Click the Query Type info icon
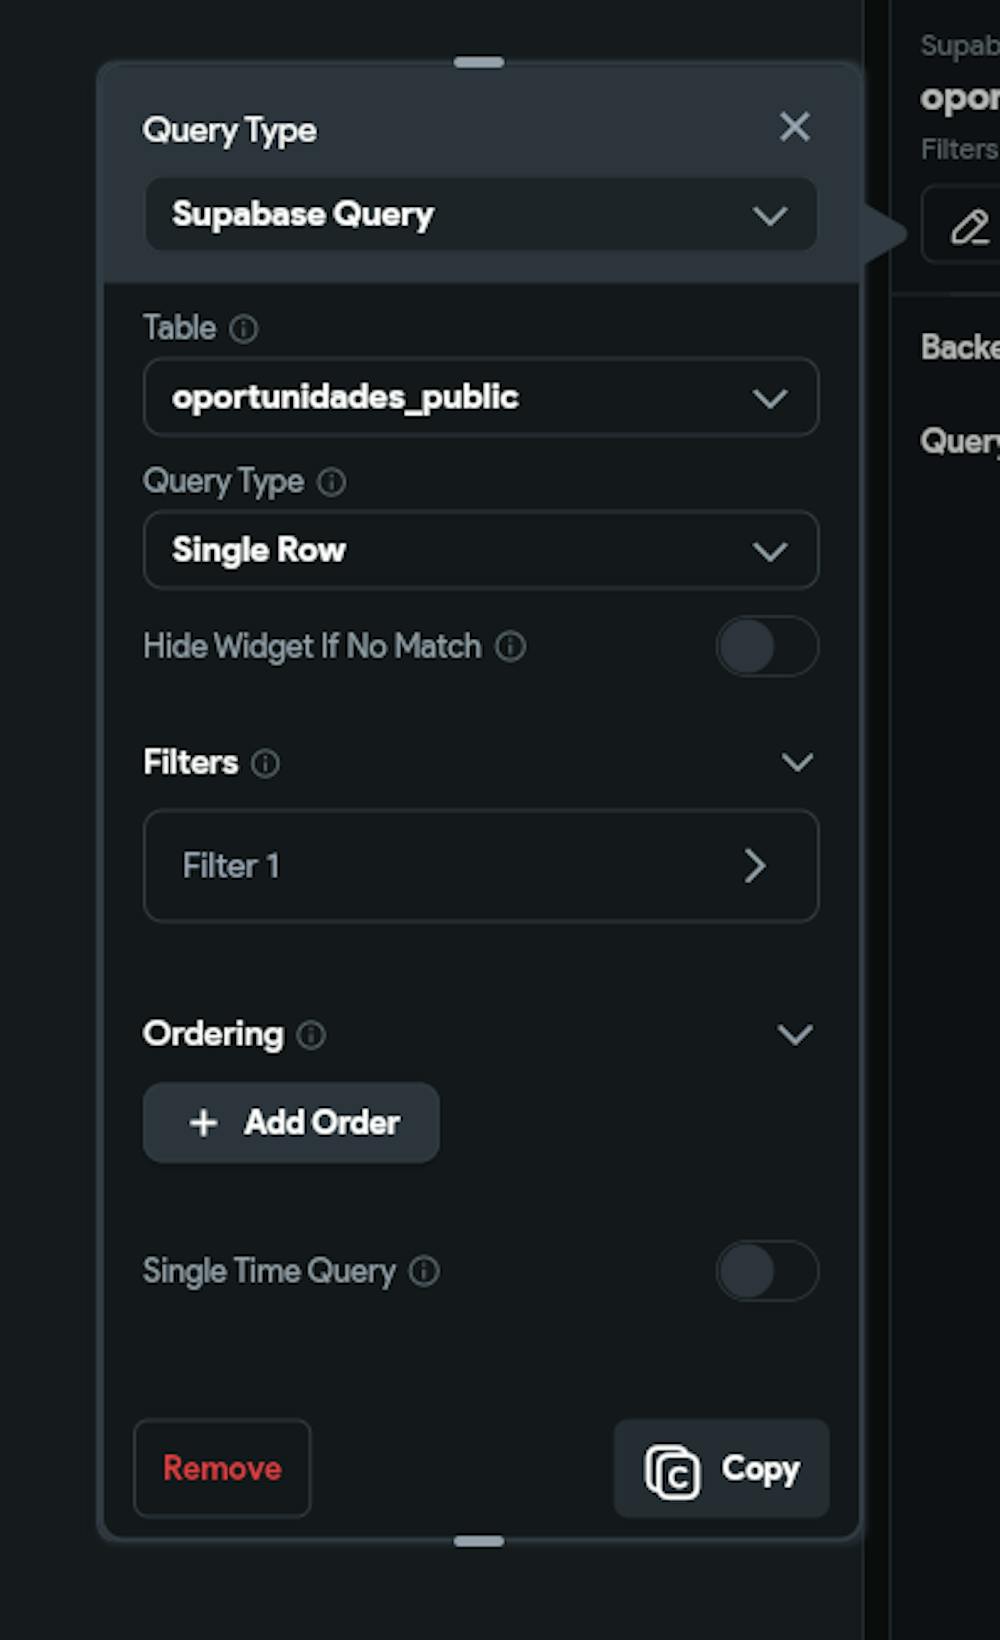1000x1640 pixels. [x=331, y=483]
